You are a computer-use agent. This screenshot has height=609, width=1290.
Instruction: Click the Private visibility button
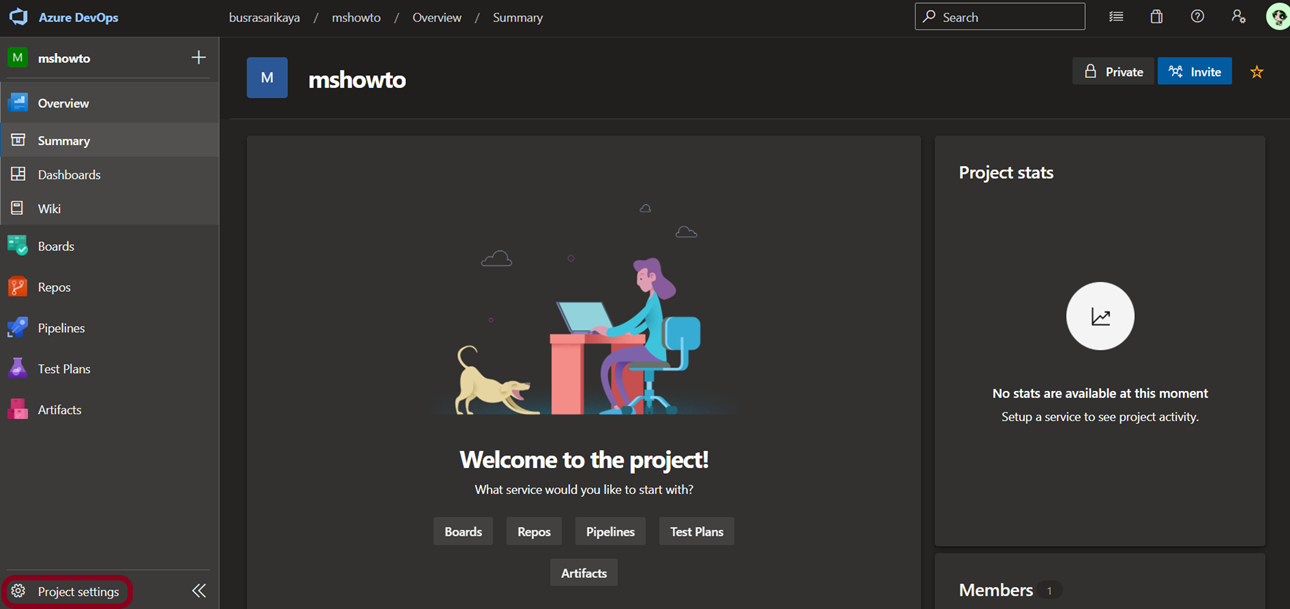(1113, 71)
